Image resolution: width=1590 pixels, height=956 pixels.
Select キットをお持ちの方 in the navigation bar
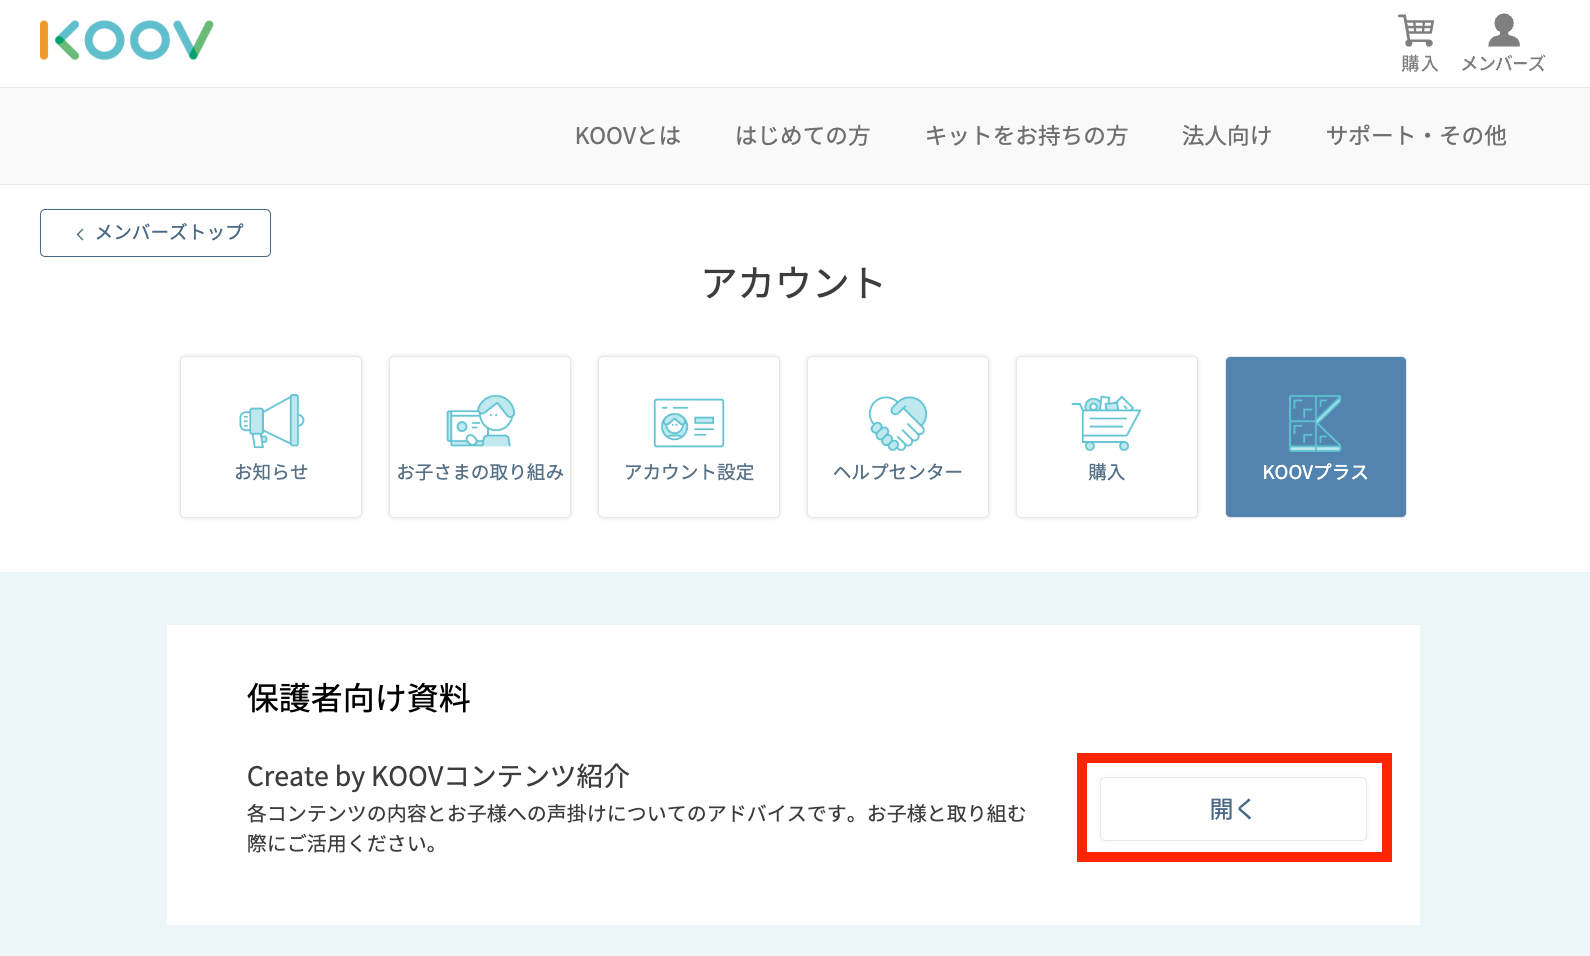[x=1026, y=136]
